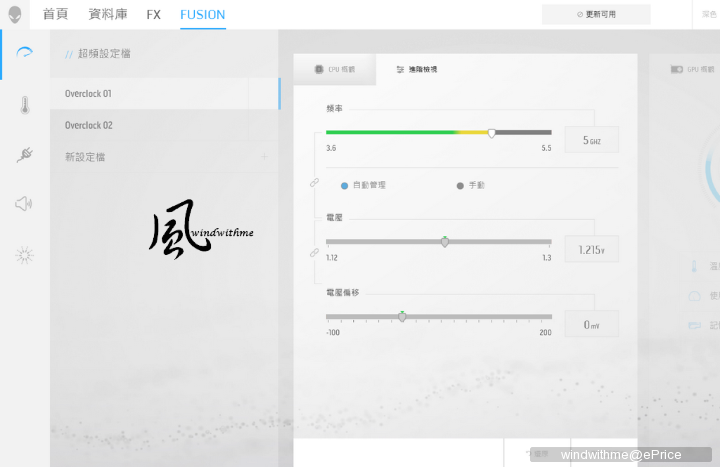This screenshot has height=467, width=720.
Task: Click the plus icon beside 新設定檔
Action: click(264, 157)
